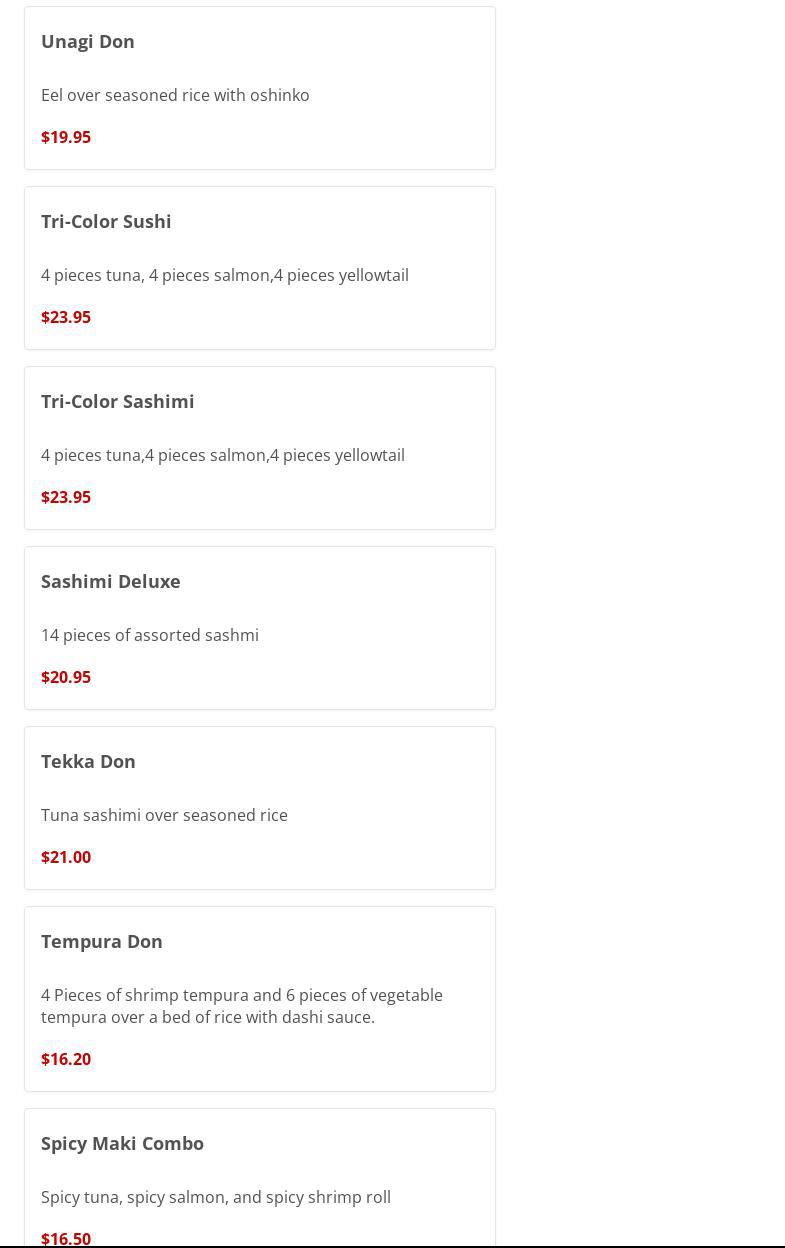Click the Tri-Color Sushi pieces description

(225, 275)
